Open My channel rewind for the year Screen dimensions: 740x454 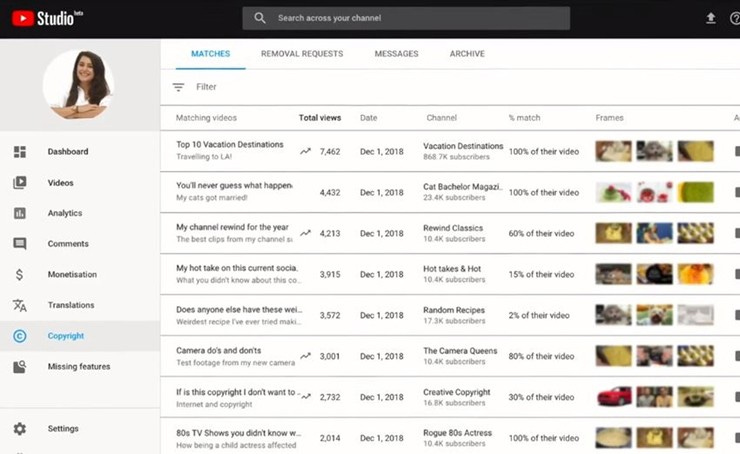pos(232,227)
